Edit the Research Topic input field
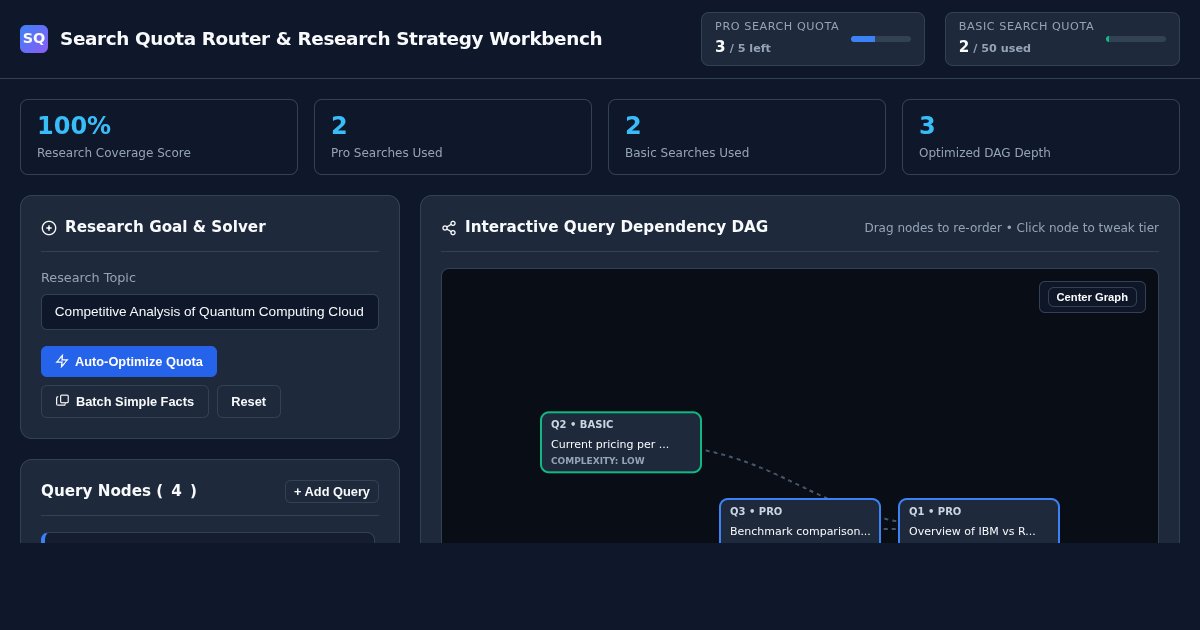1200x630 pixels. click(210, 312)
